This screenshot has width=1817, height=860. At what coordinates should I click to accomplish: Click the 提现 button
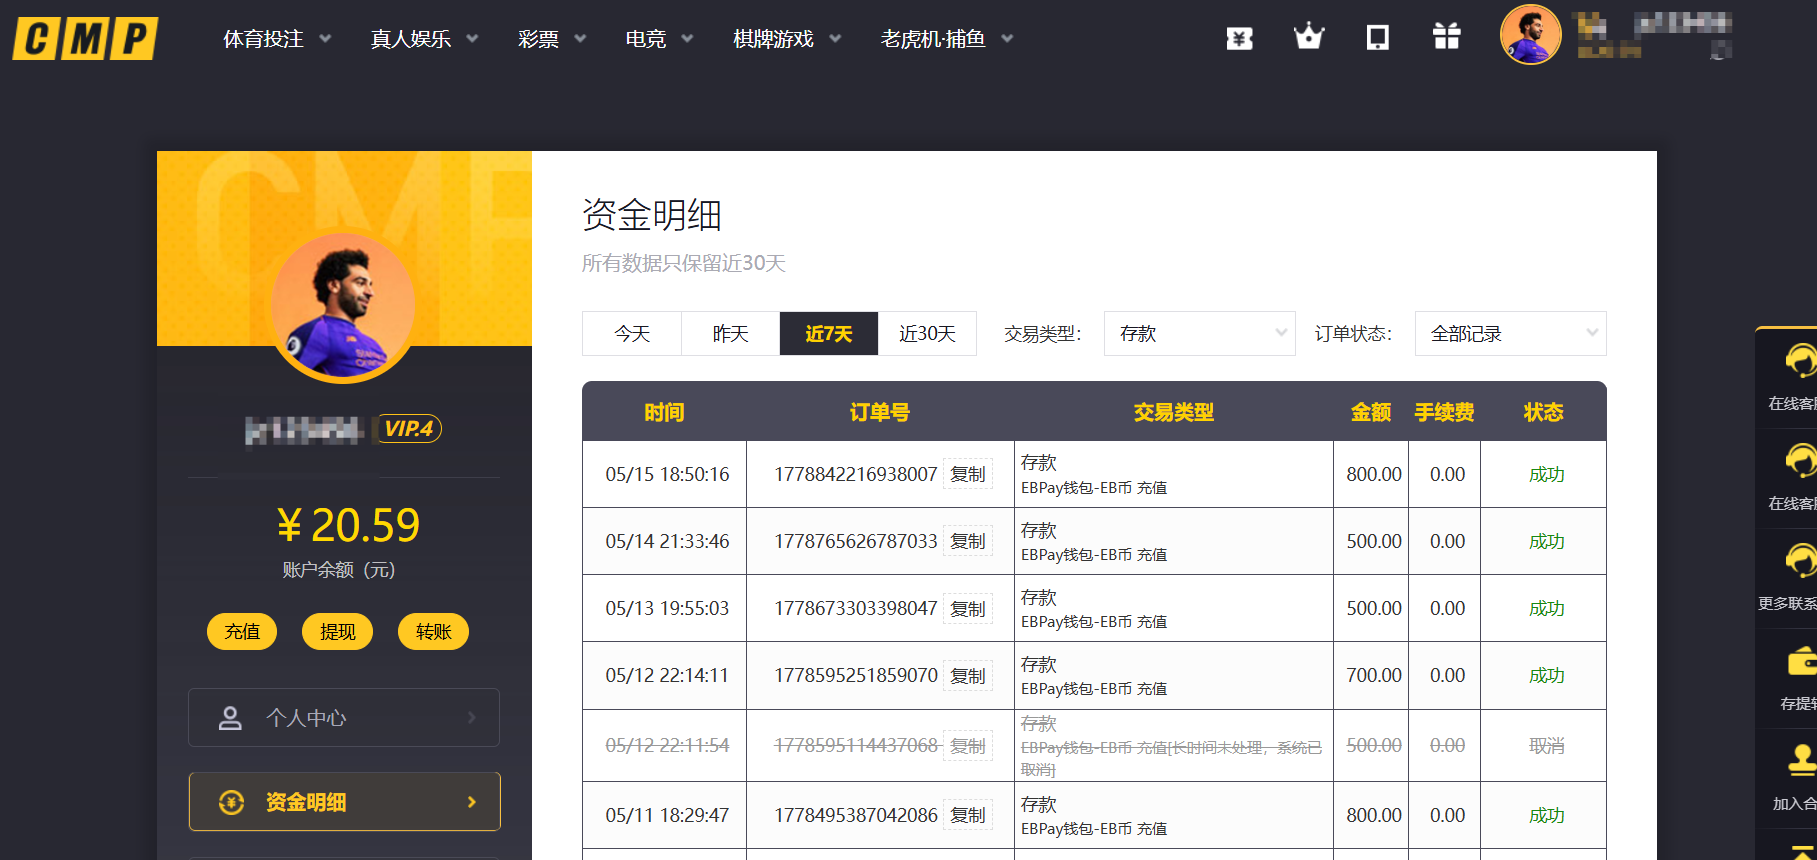coord(337,632)
